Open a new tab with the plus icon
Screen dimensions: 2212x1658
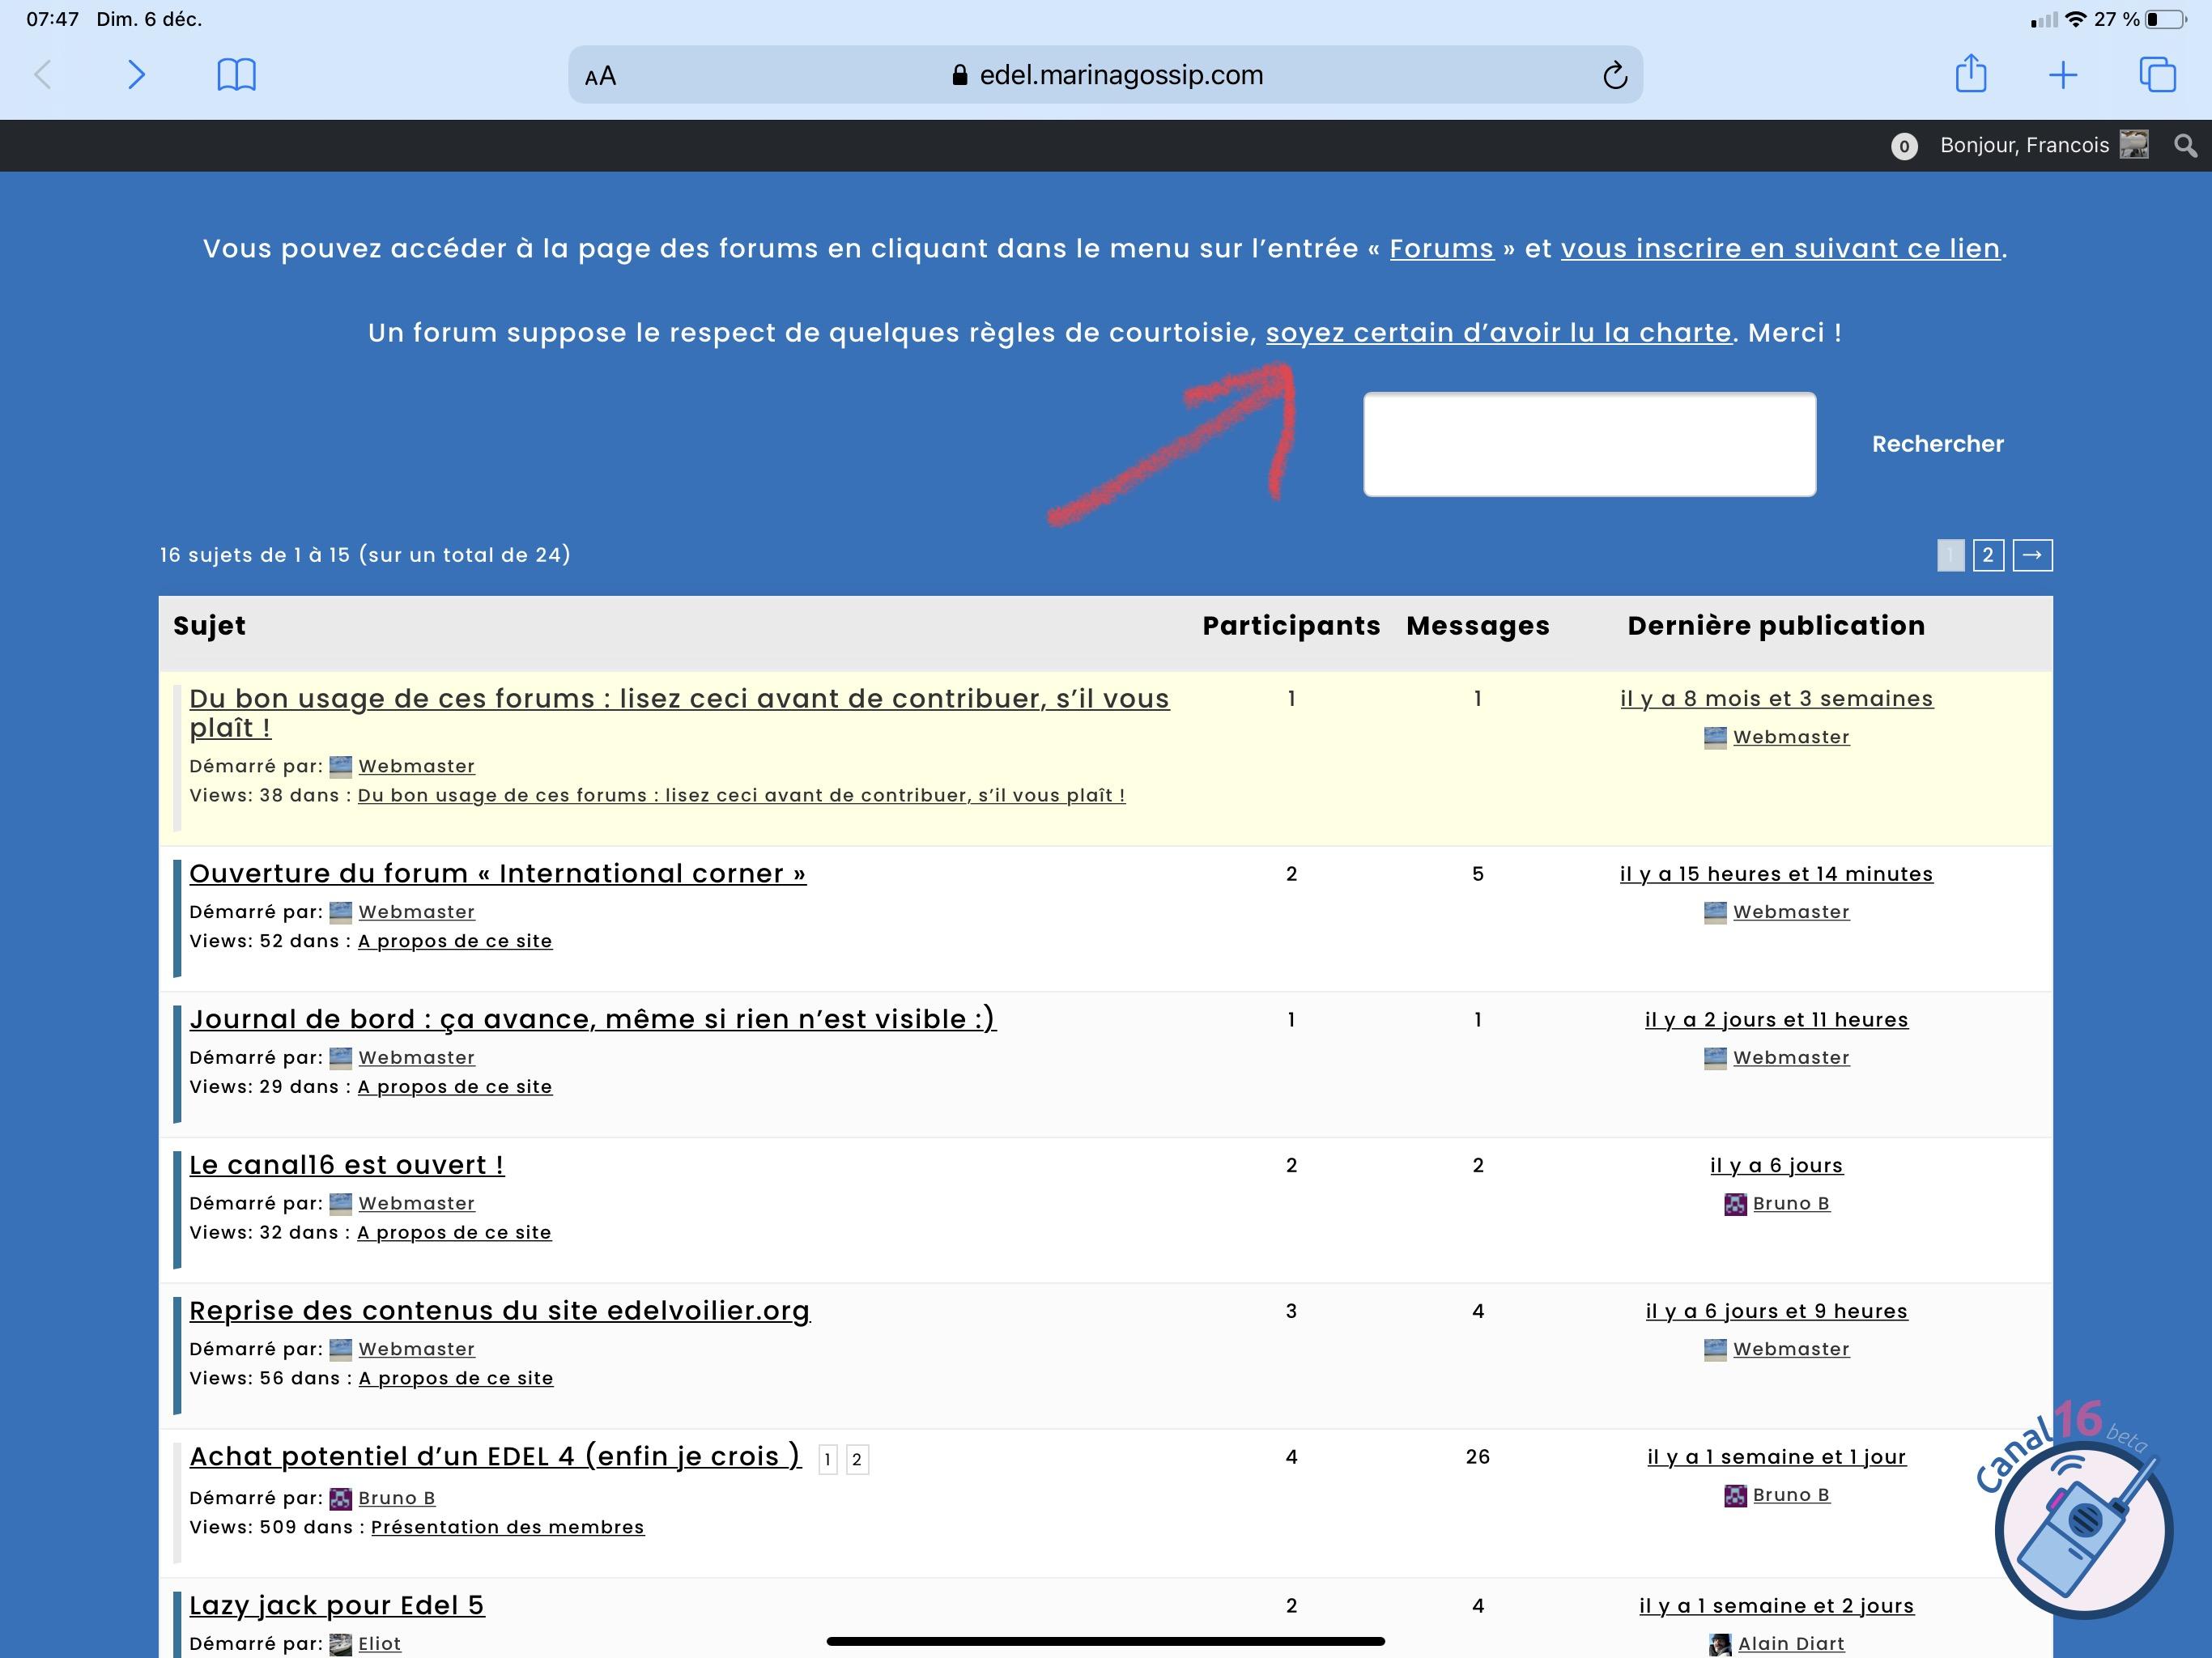(2063, 75)
